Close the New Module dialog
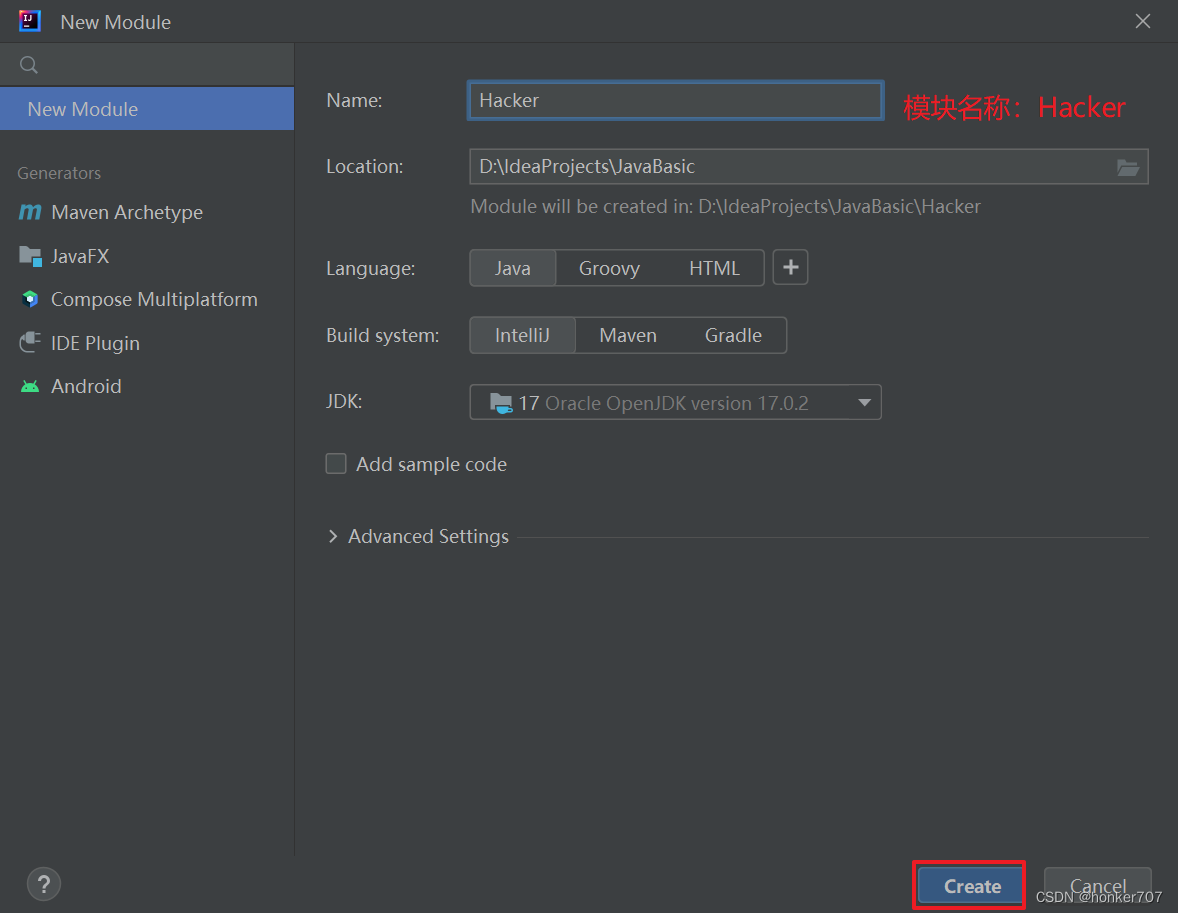The height and width of the screenshot is (913, 1178). tap(1143, 21)
